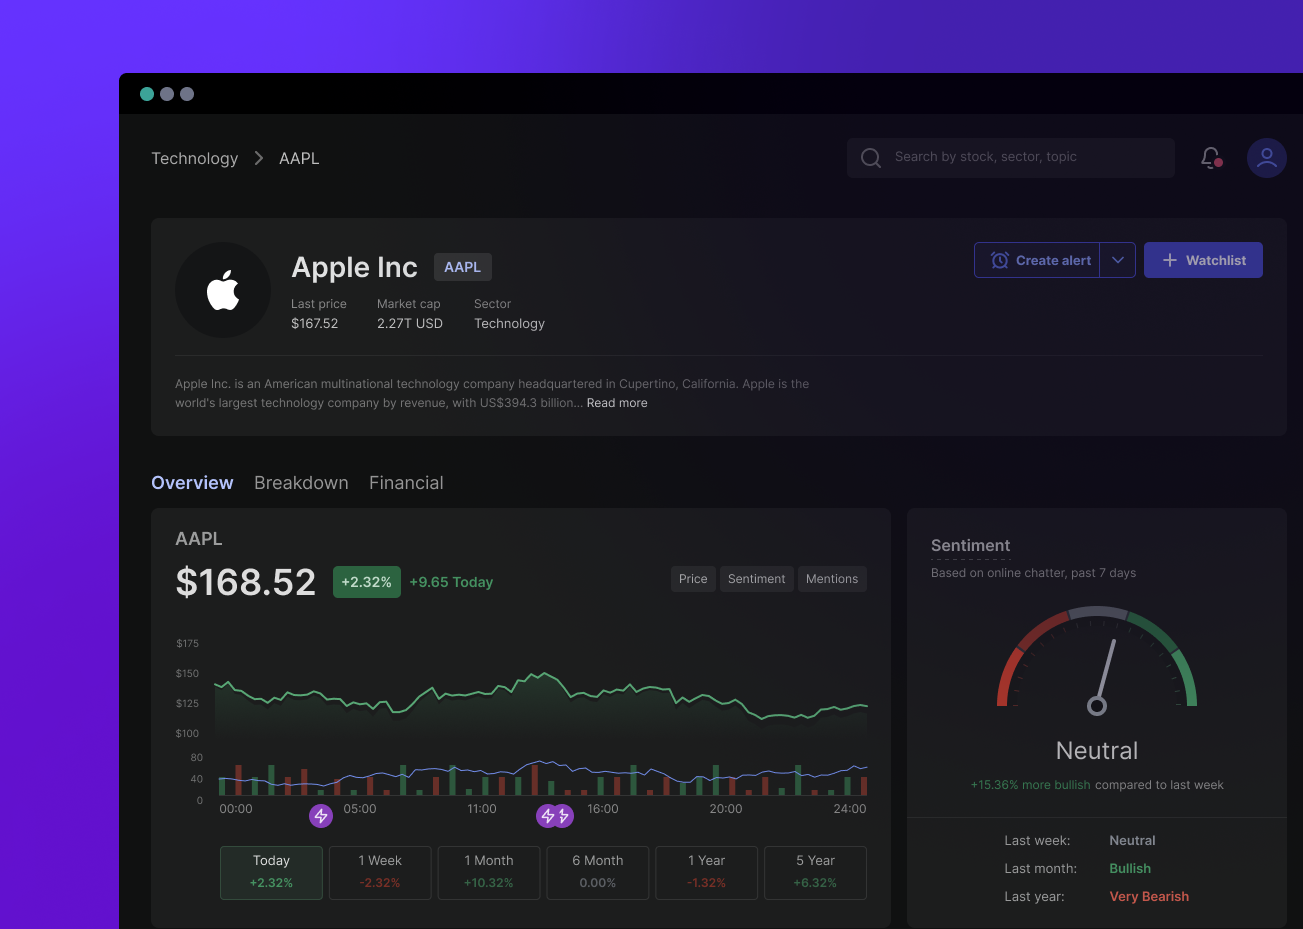Click the breadcrumb chevron after Technology

pyautogui.click(x=259, y=158)
